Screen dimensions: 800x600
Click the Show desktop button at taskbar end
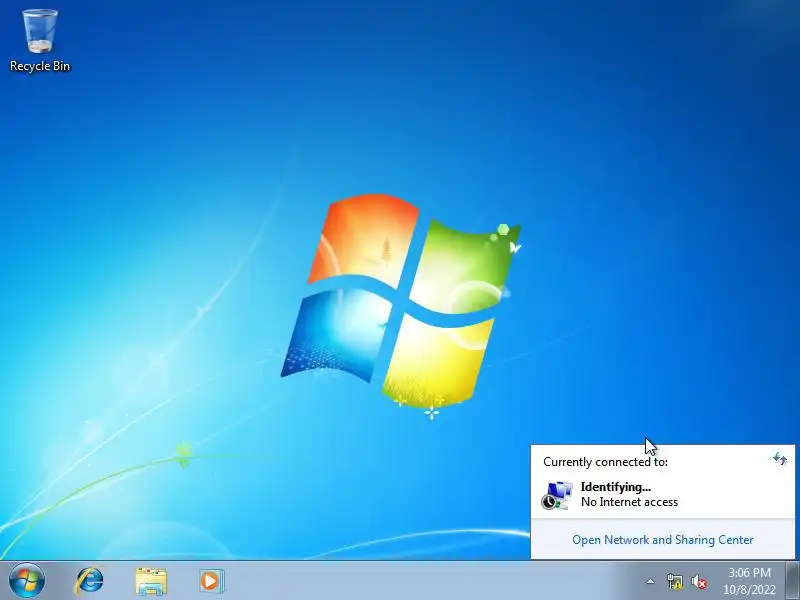[792, 581]
